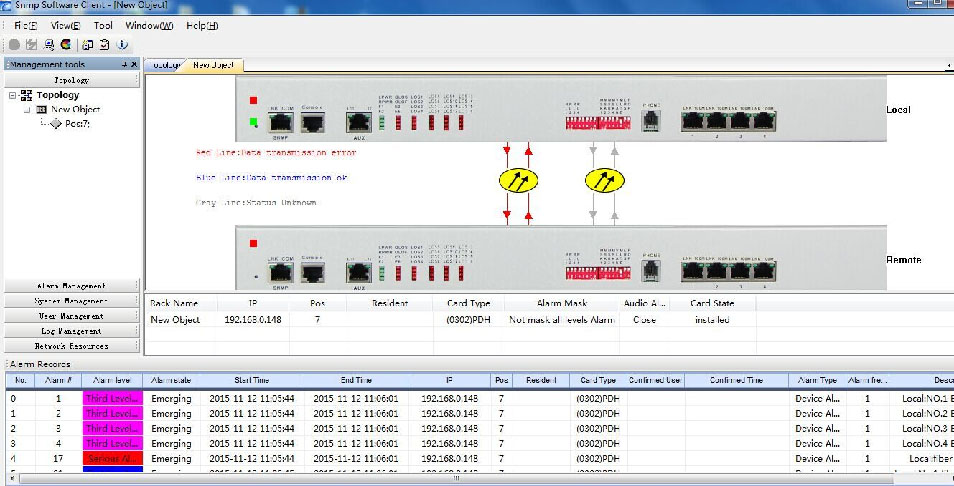Click the Card State cell reading installed
954x486 pixels.
pos(712,319)
